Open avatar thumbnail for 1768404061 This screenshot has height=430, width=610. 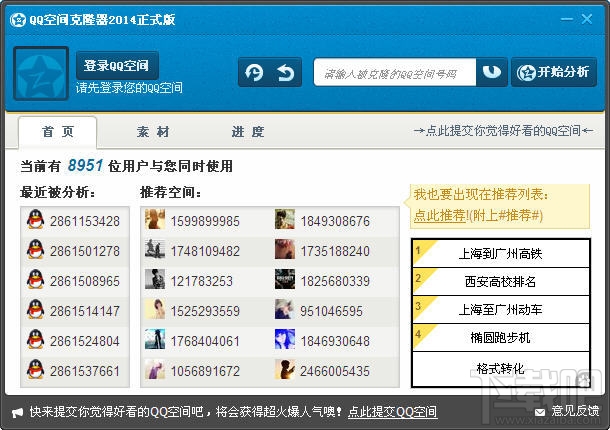point(155,339)
